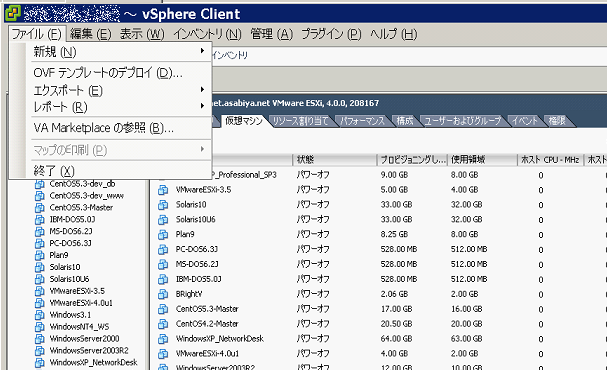Expand the 新規 (N) submenu arrow

coord(202,51)
